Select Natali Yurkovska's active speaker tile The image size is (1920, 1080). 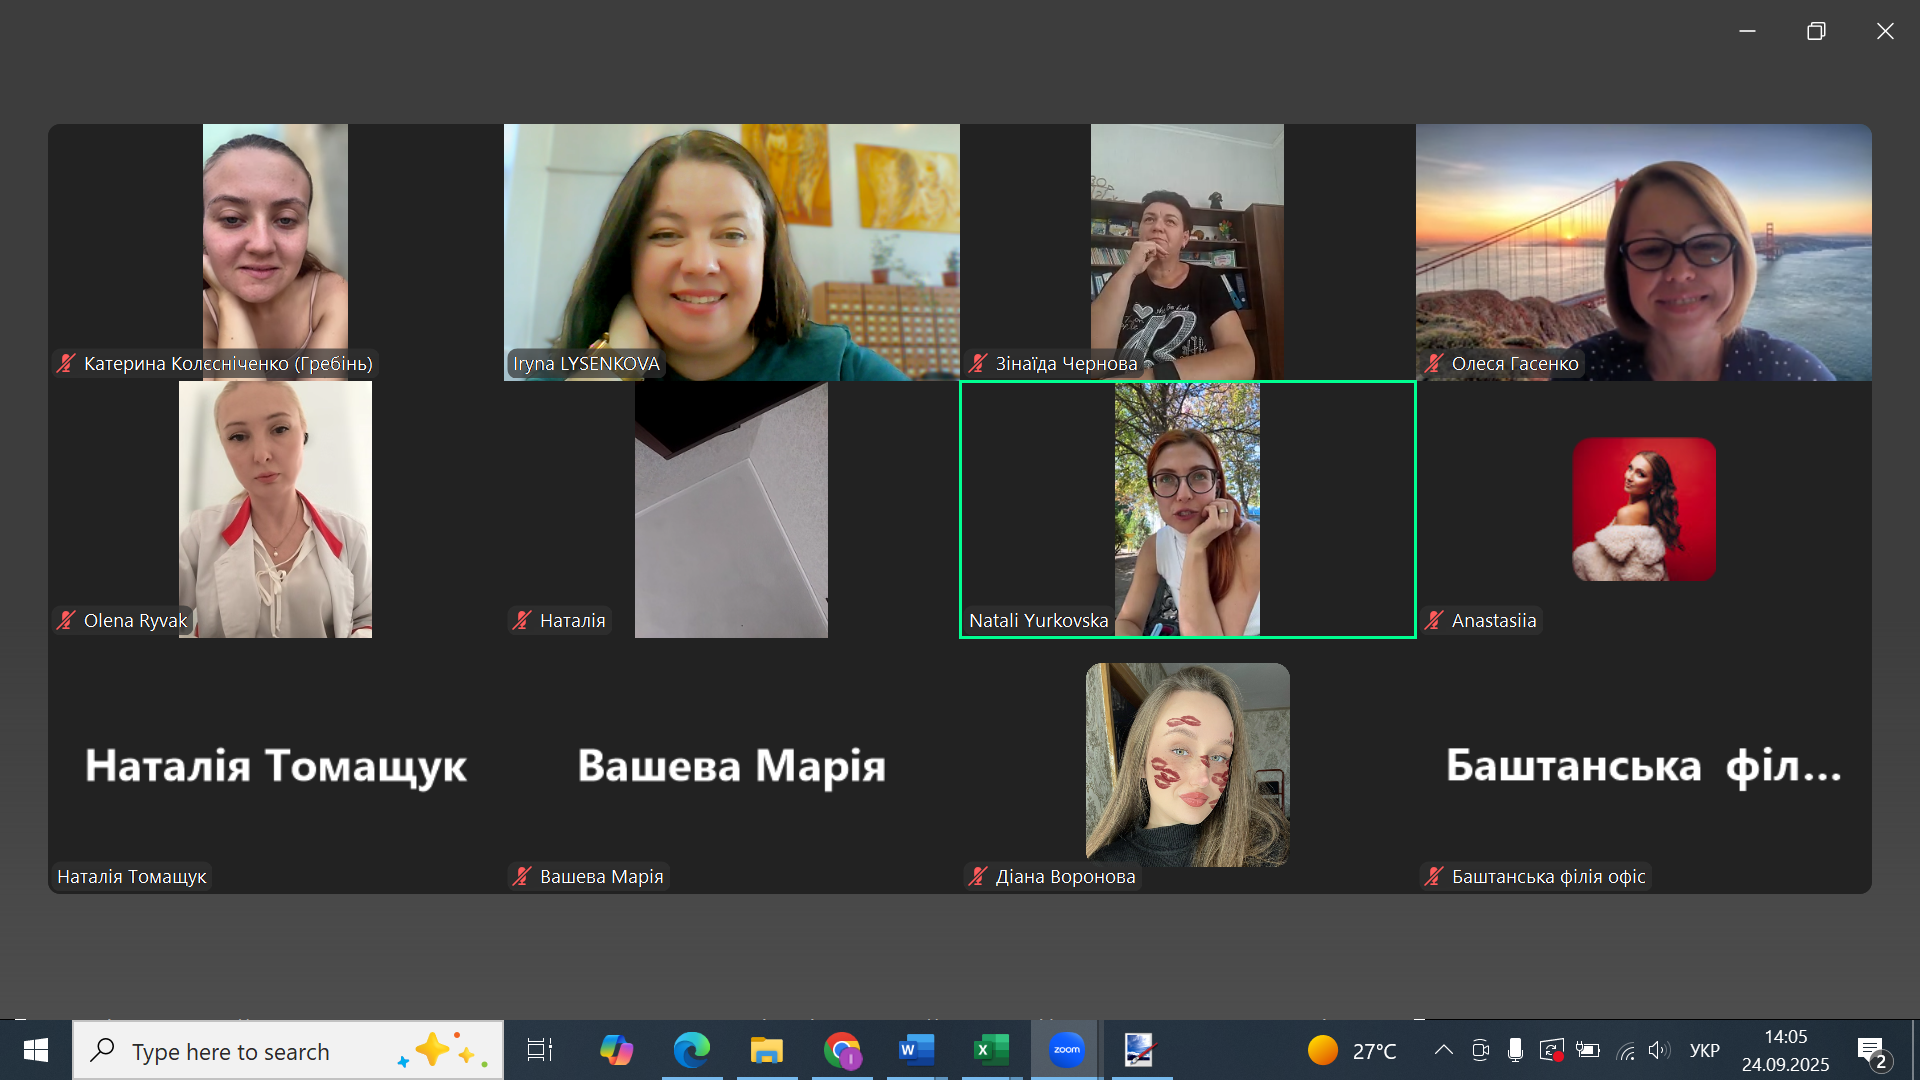(1187, 508)
